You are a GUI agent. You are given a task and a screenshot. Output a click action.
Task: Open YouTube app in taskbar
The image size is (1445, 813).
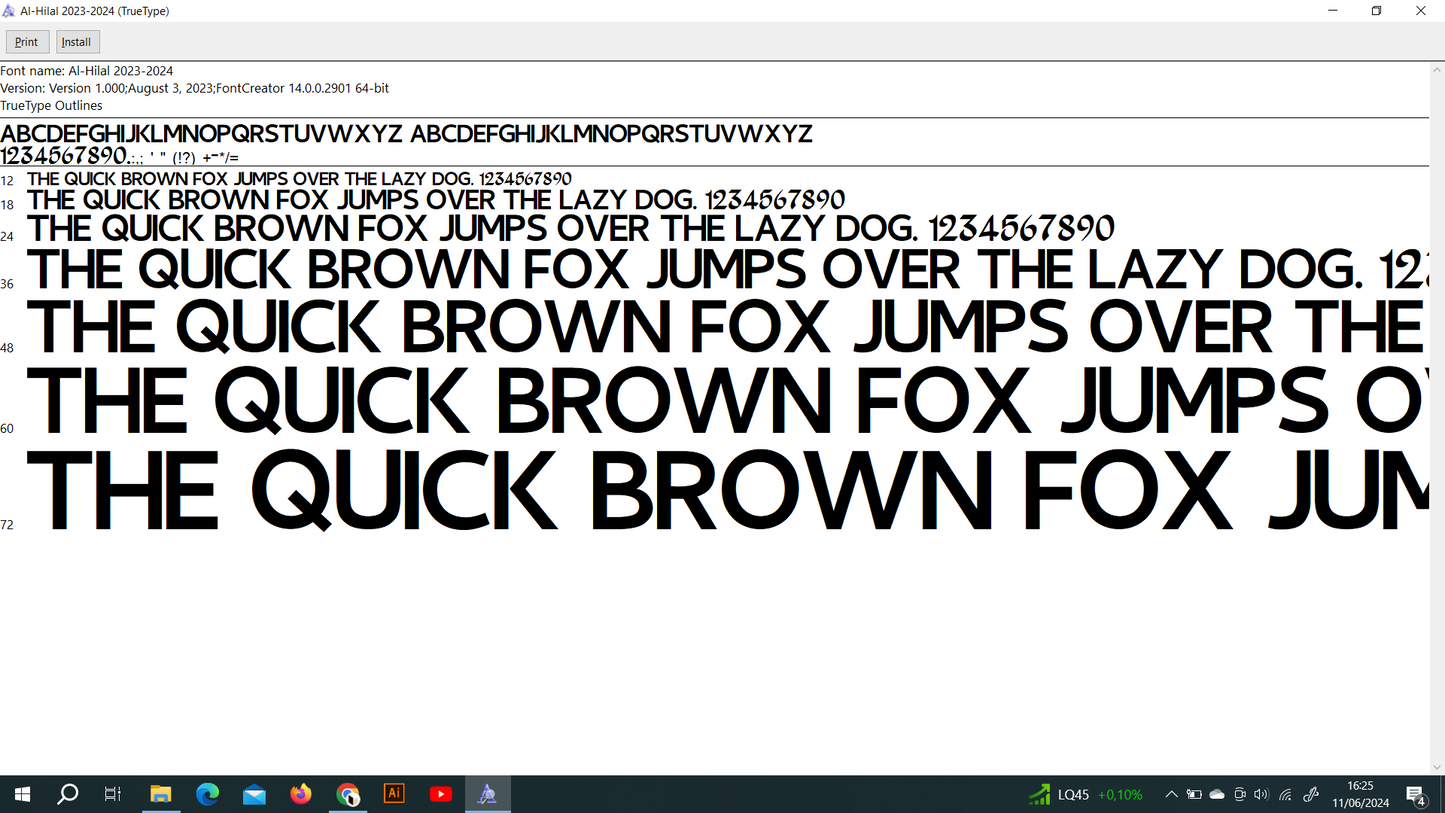pos(440,794)
